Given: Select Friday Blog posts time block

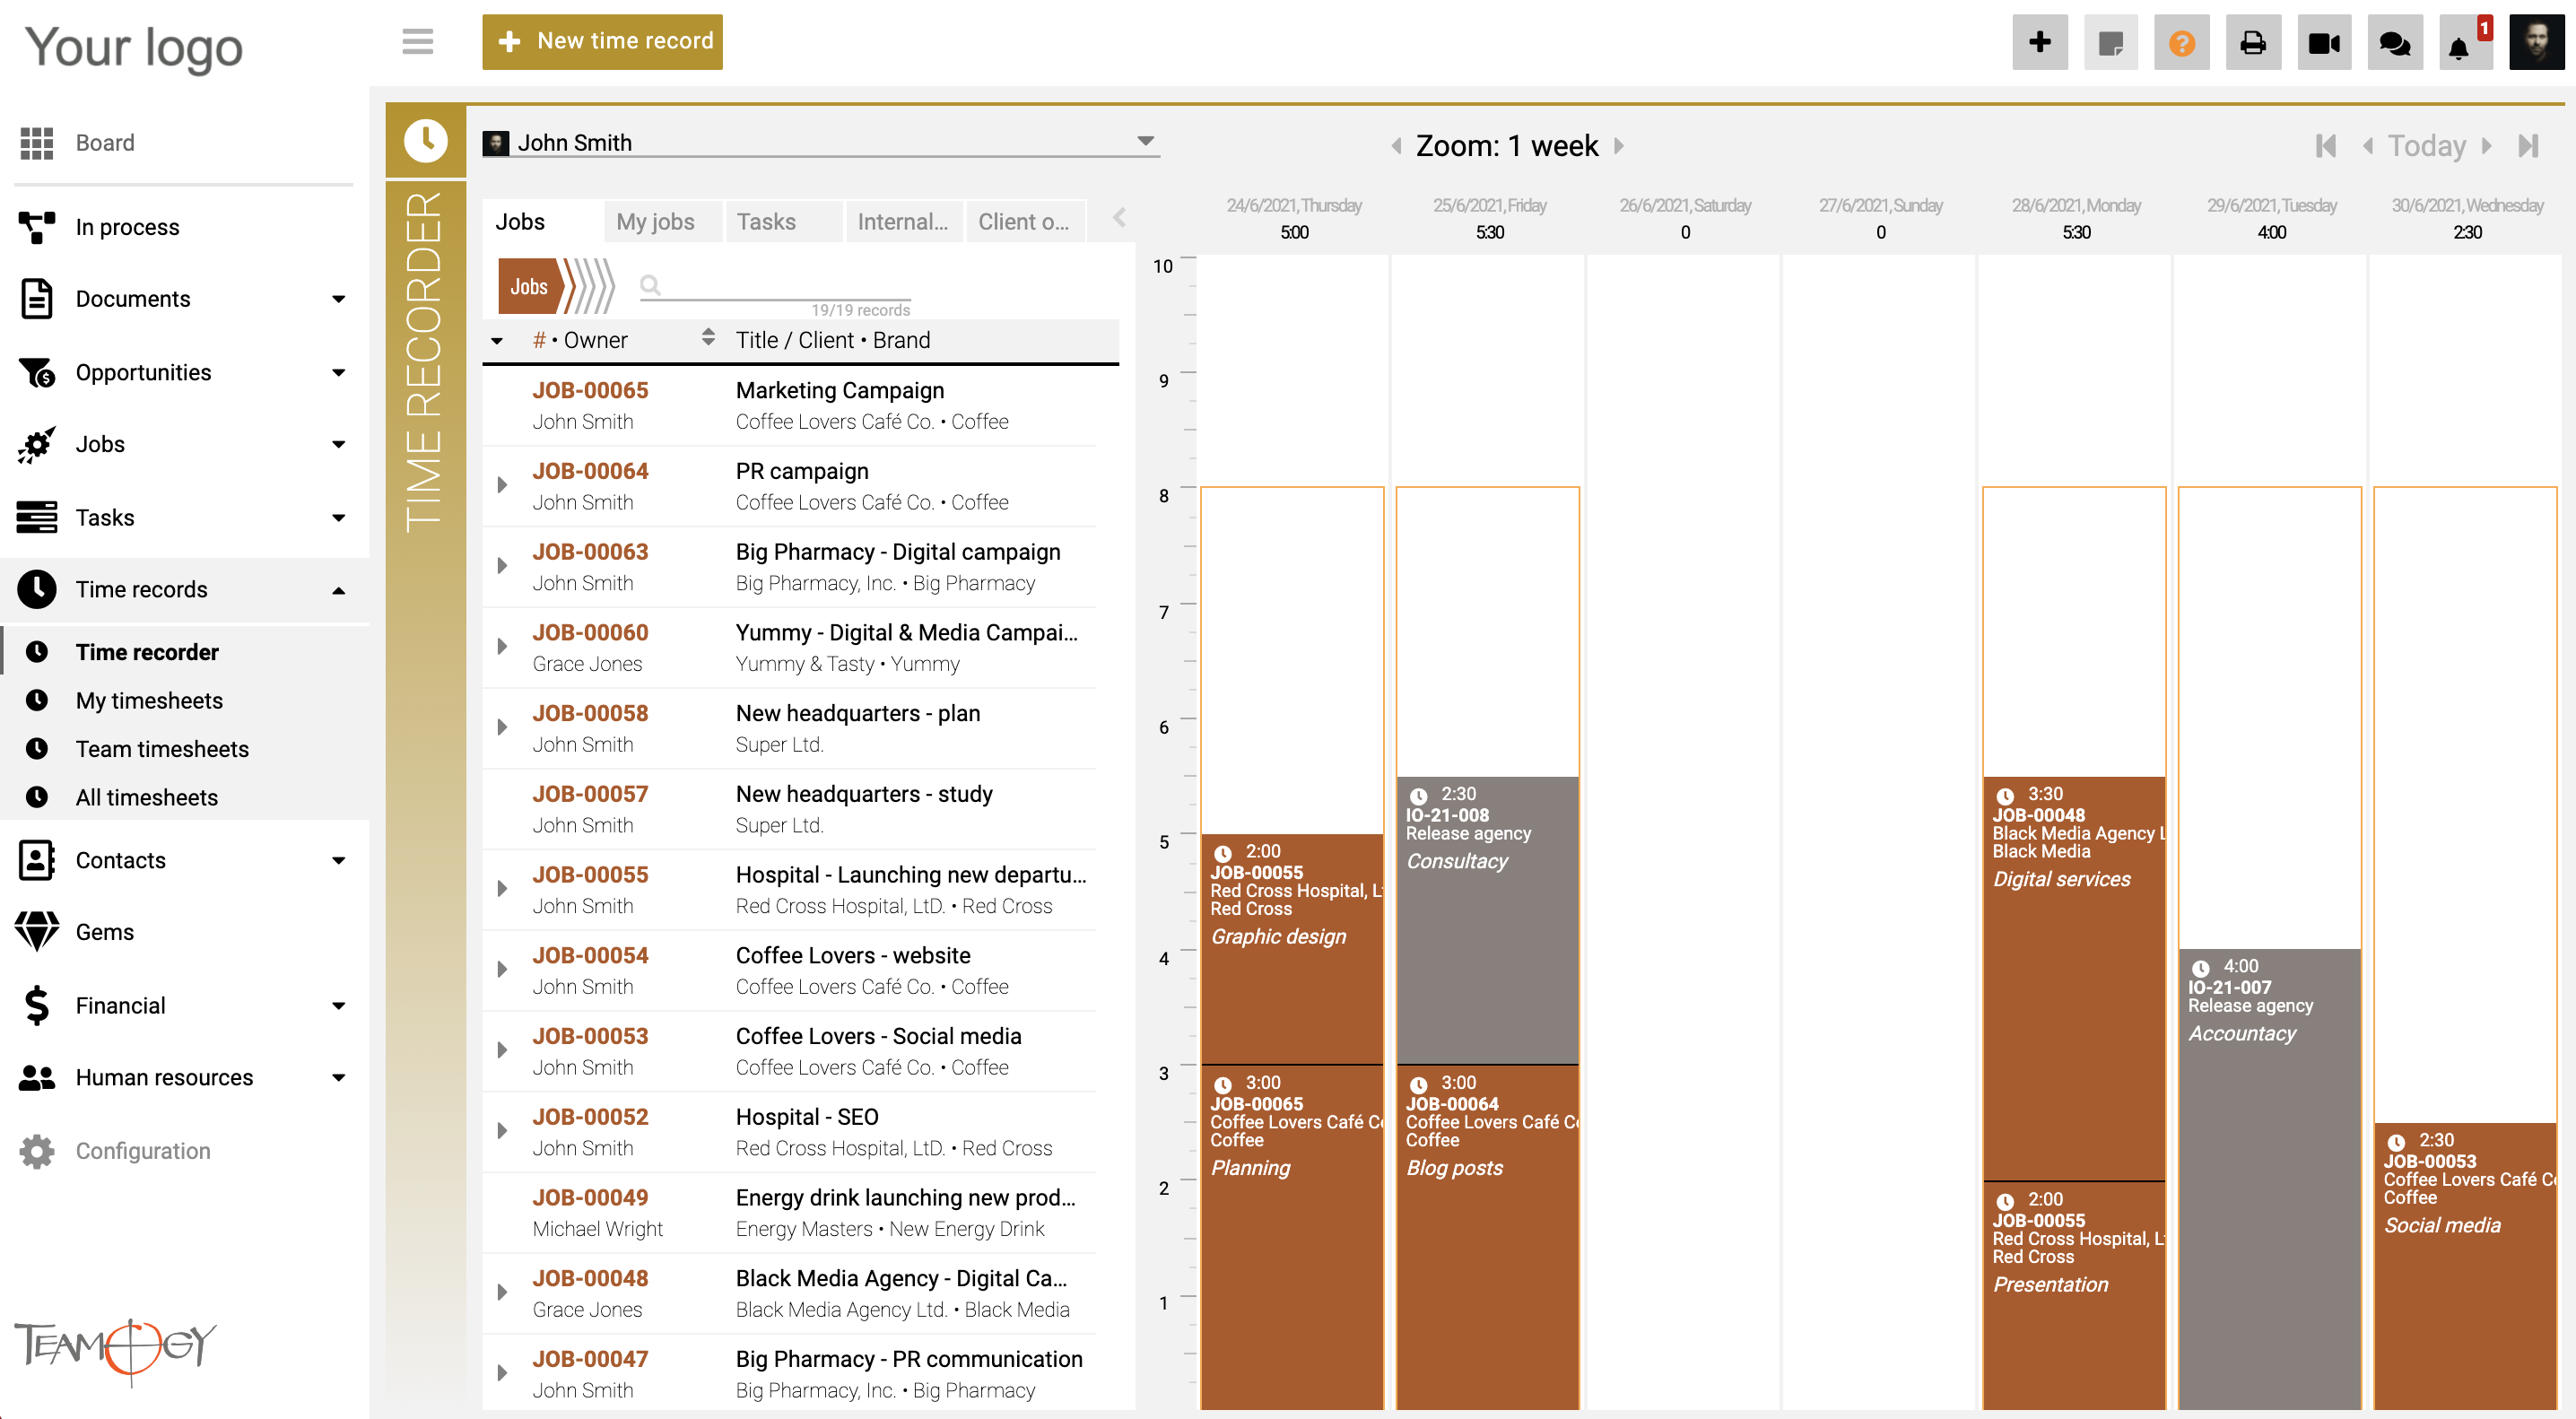Looking at the screenshot, I should [x=1487, y=1236].
